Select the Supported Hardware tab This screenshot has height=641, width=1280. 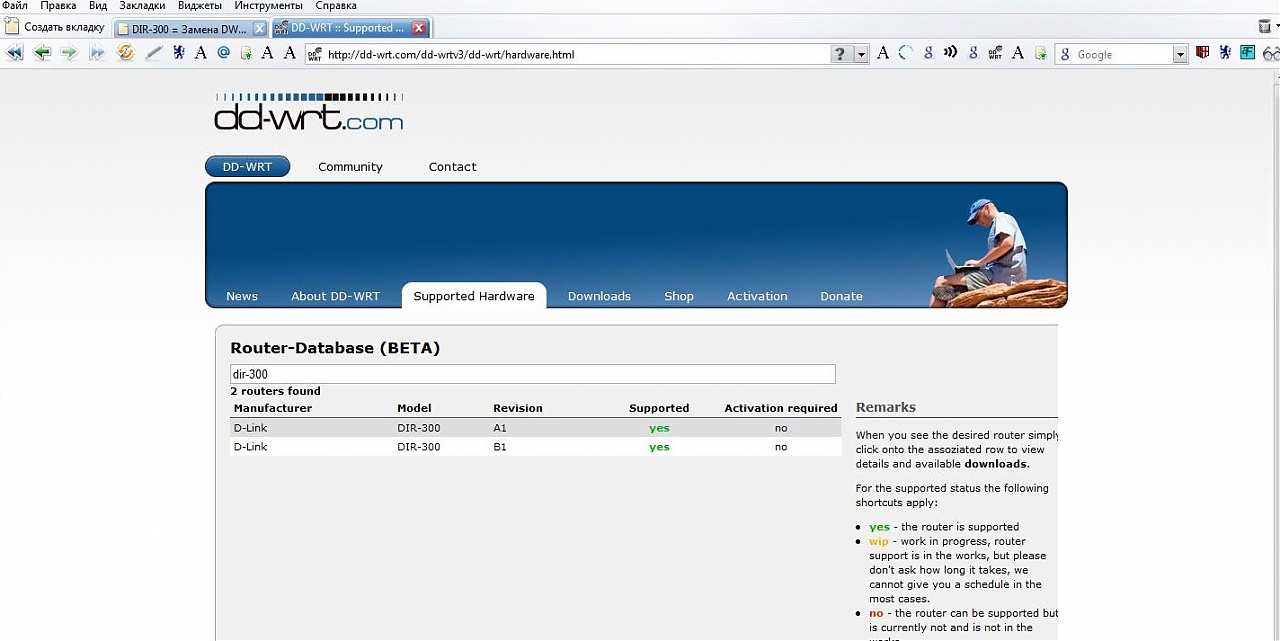point(474,296)
